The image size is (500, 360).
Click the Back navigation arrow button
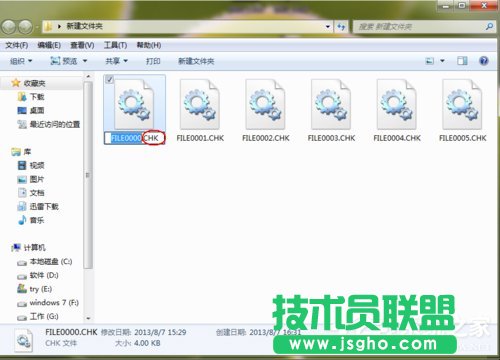(9, 27)
